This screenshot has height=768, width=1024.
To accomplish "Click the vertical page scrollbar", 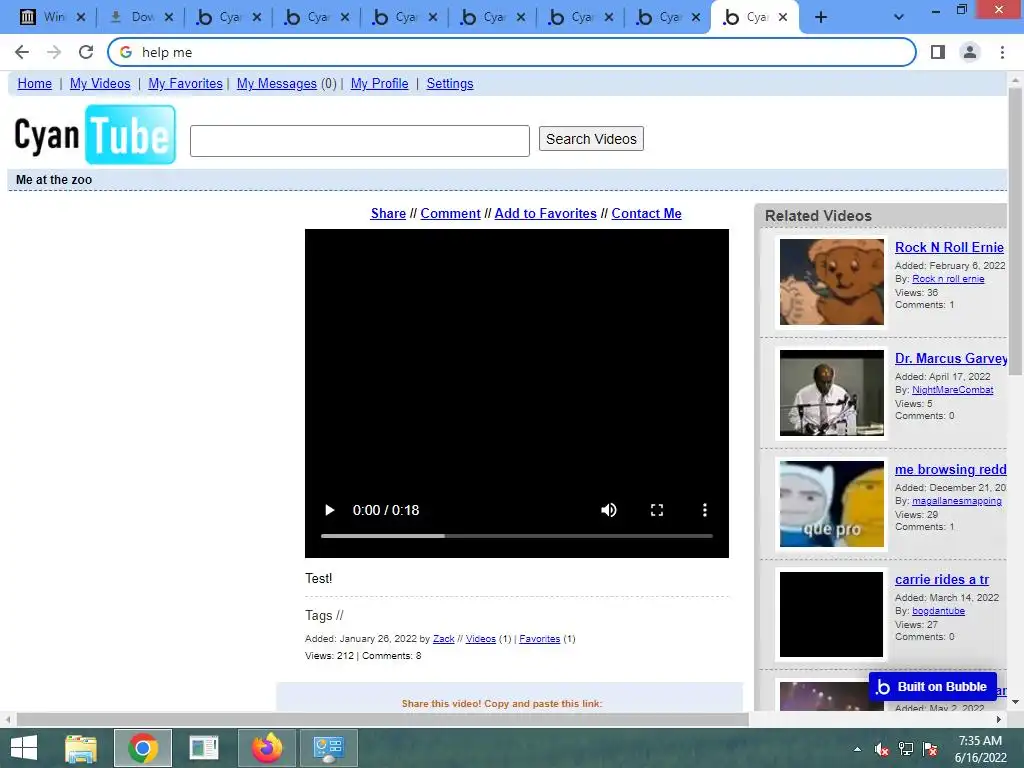I will pyautogui.click(x=1016, y=229).
